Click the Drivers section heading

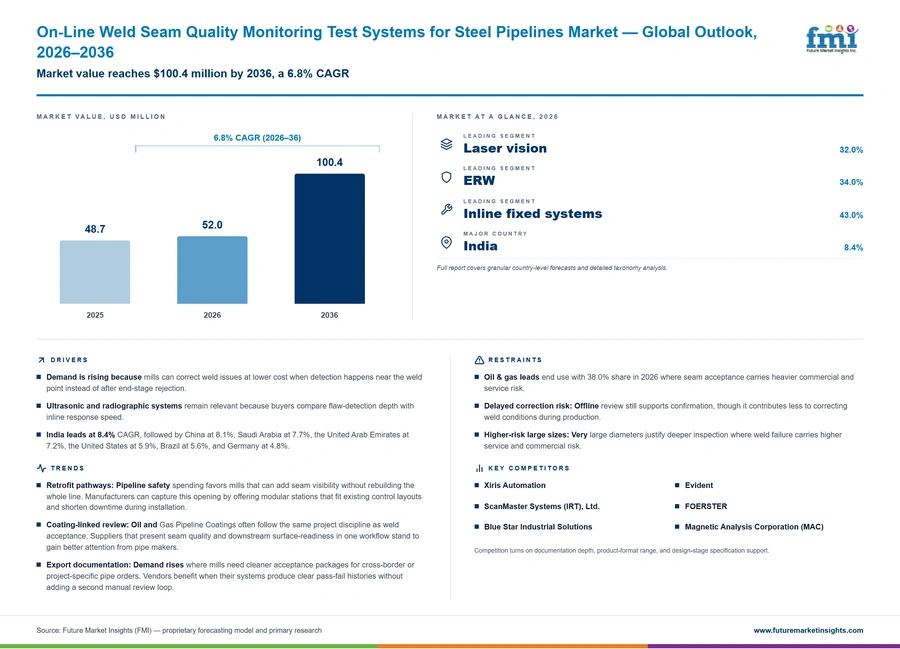point(69,360)
